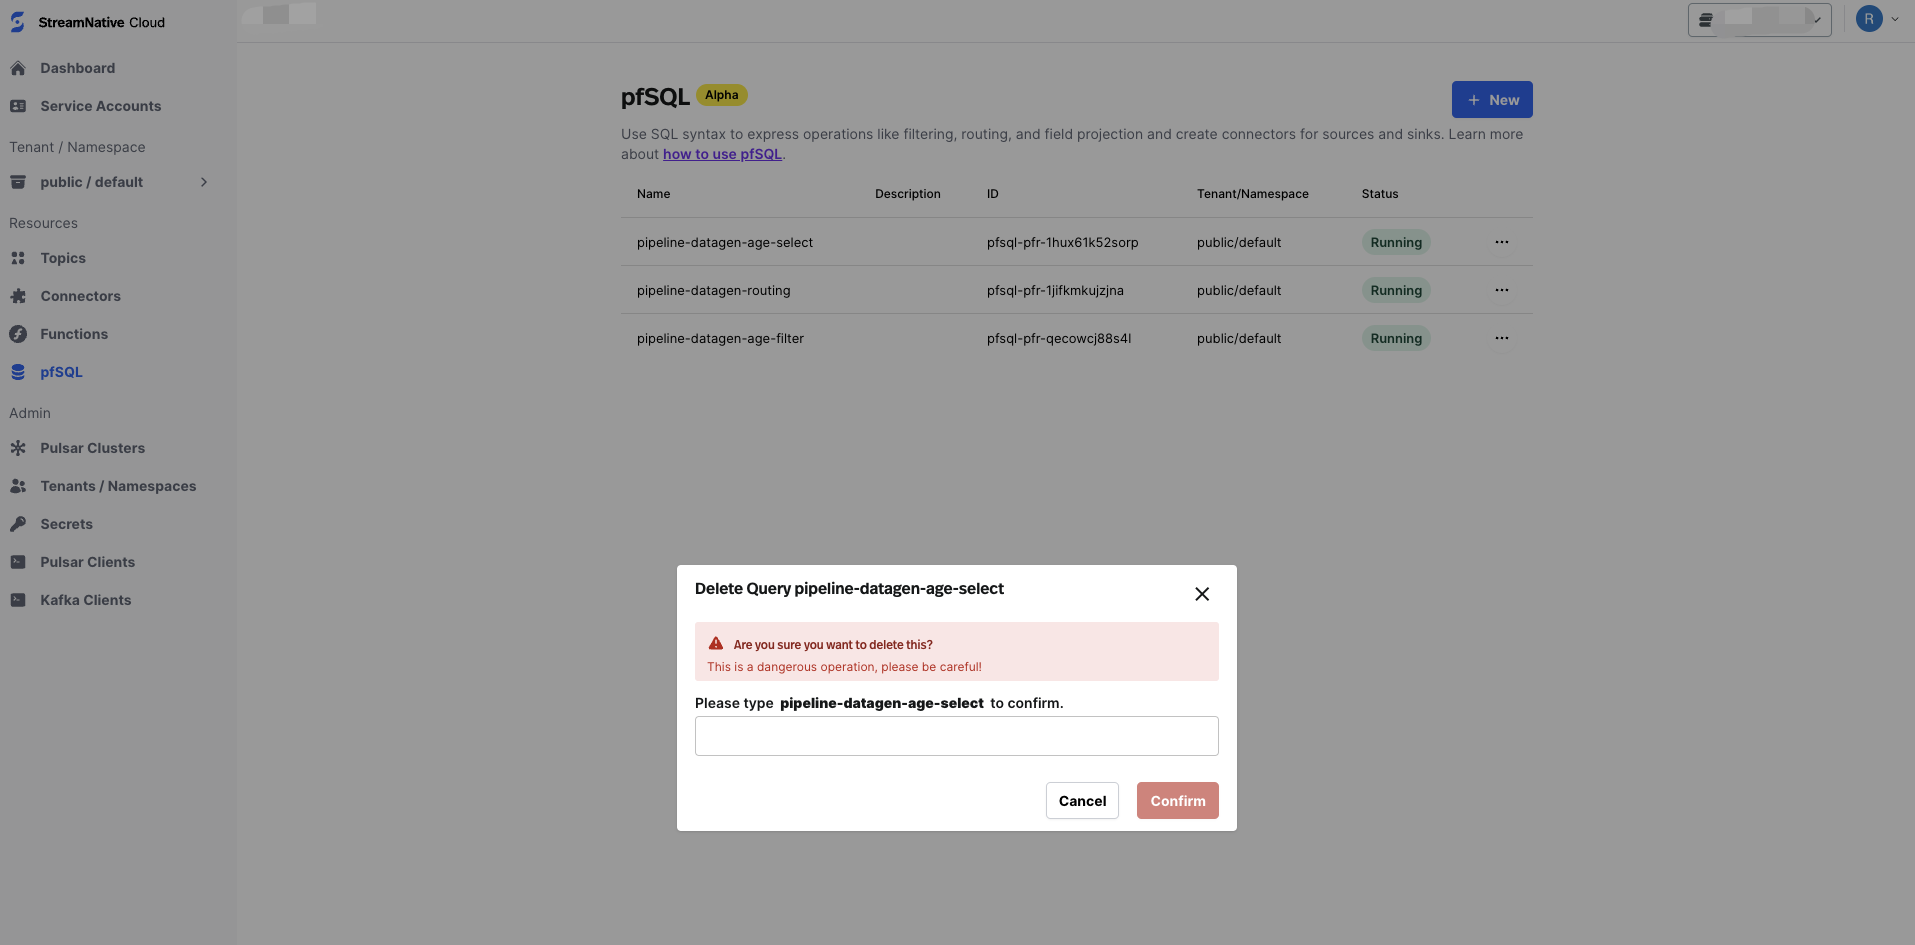Click the confirmation text input field

(956, 736)
